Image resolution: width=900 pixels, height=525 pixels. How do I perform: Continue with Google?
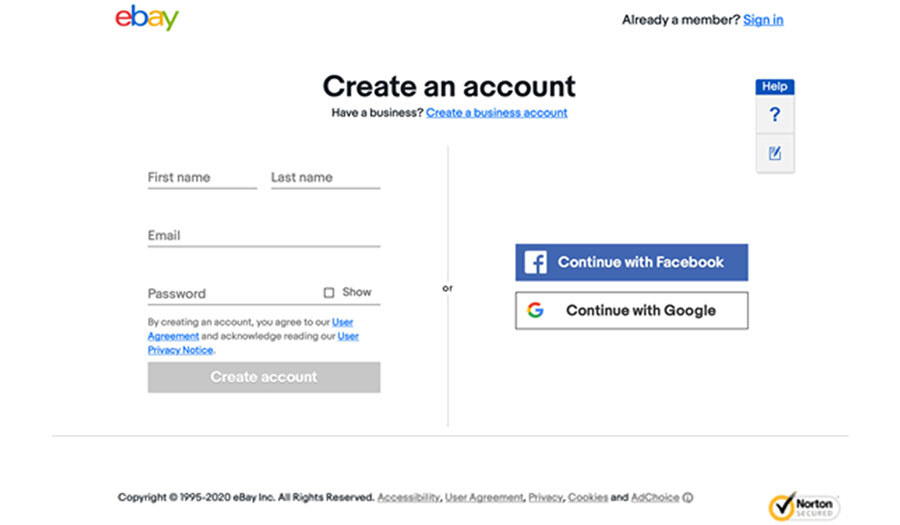pyautogui.click(x=631, y=310)
